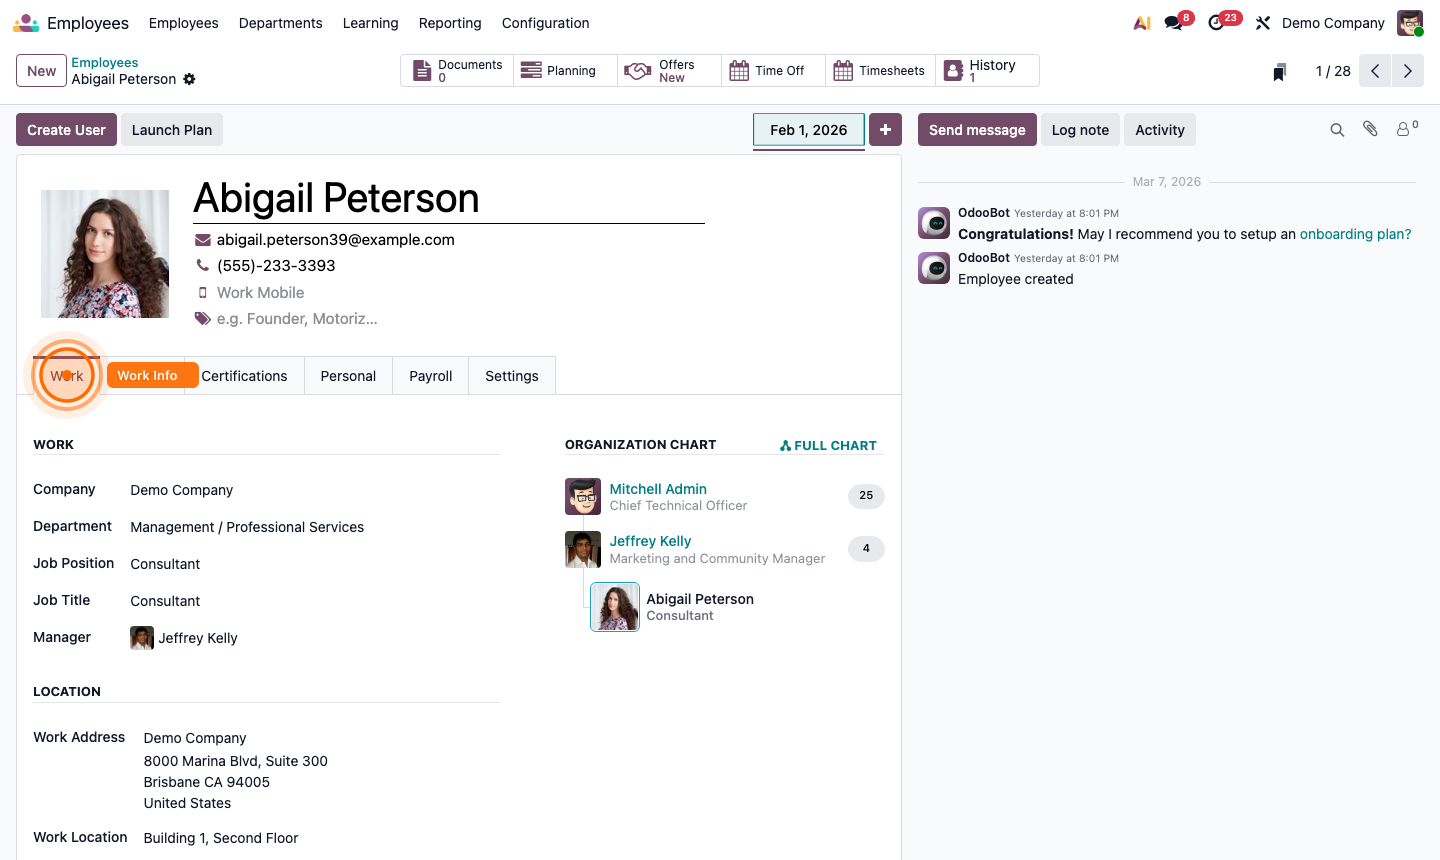Open the user profile avatar menu
The image size is (1440, 860).
(1409, 22)
